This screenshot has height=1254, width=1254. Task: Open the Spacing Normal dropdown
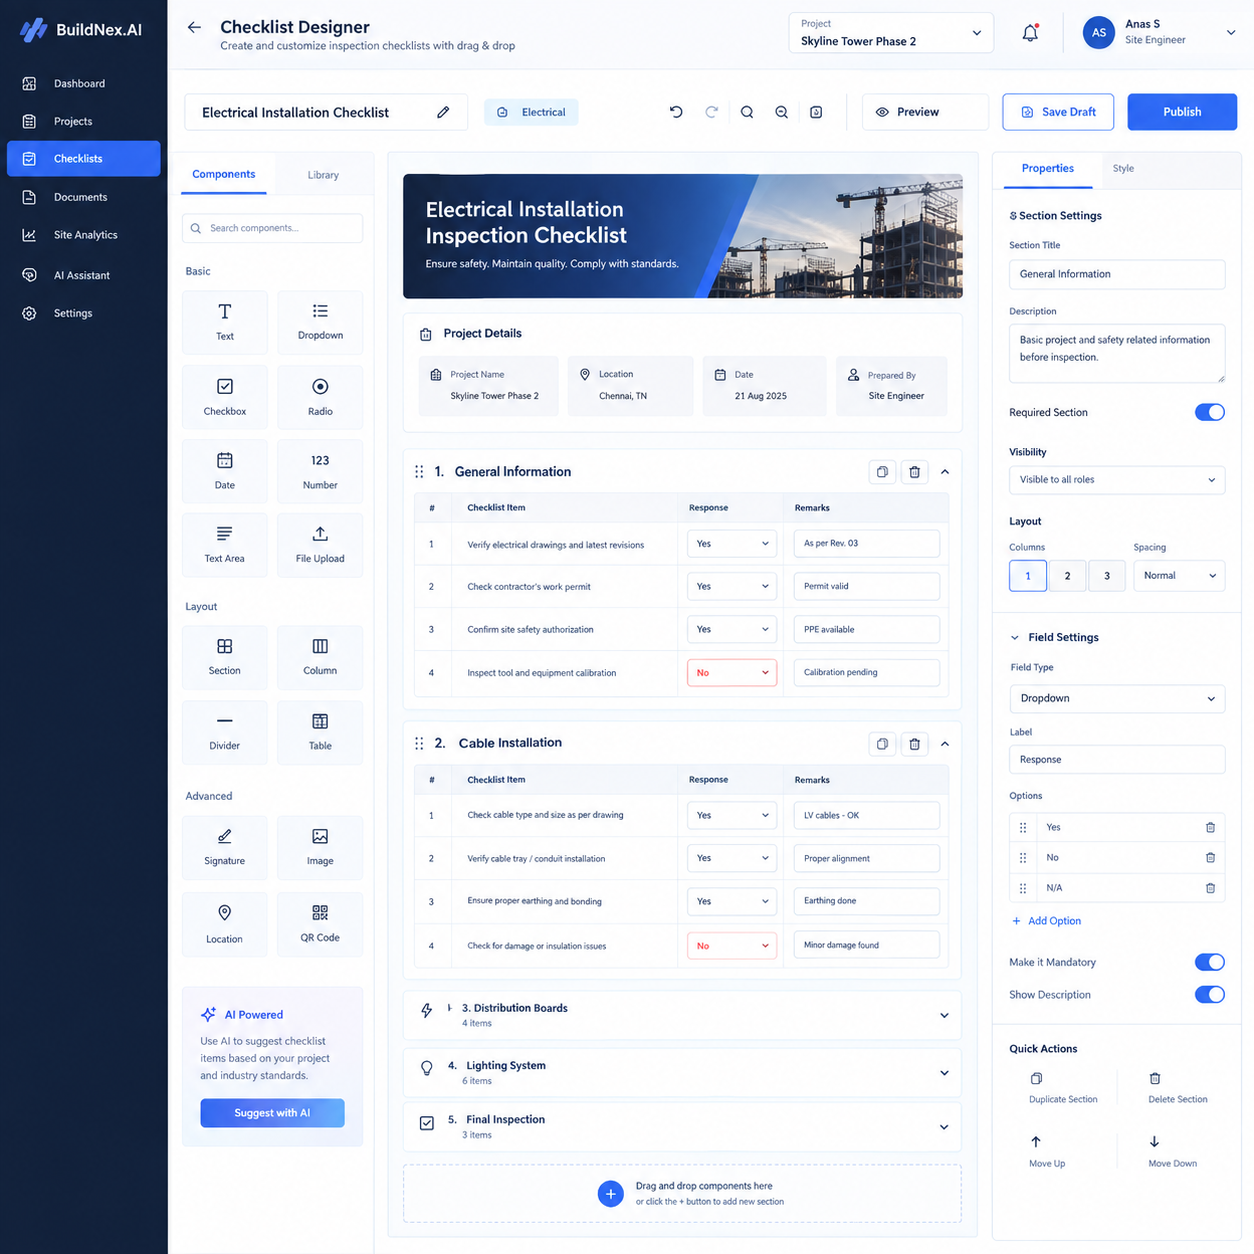point(1179,576)
